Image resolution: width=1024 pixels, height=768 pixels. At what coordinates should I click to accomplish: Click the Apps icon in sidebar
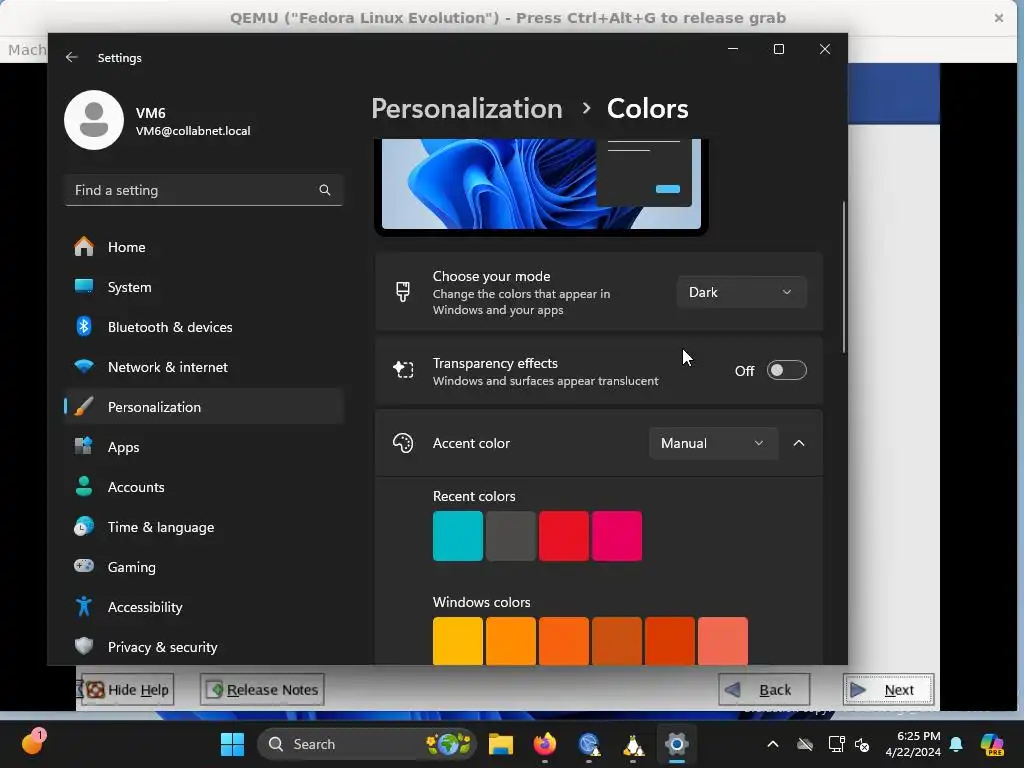coord(84,447)
